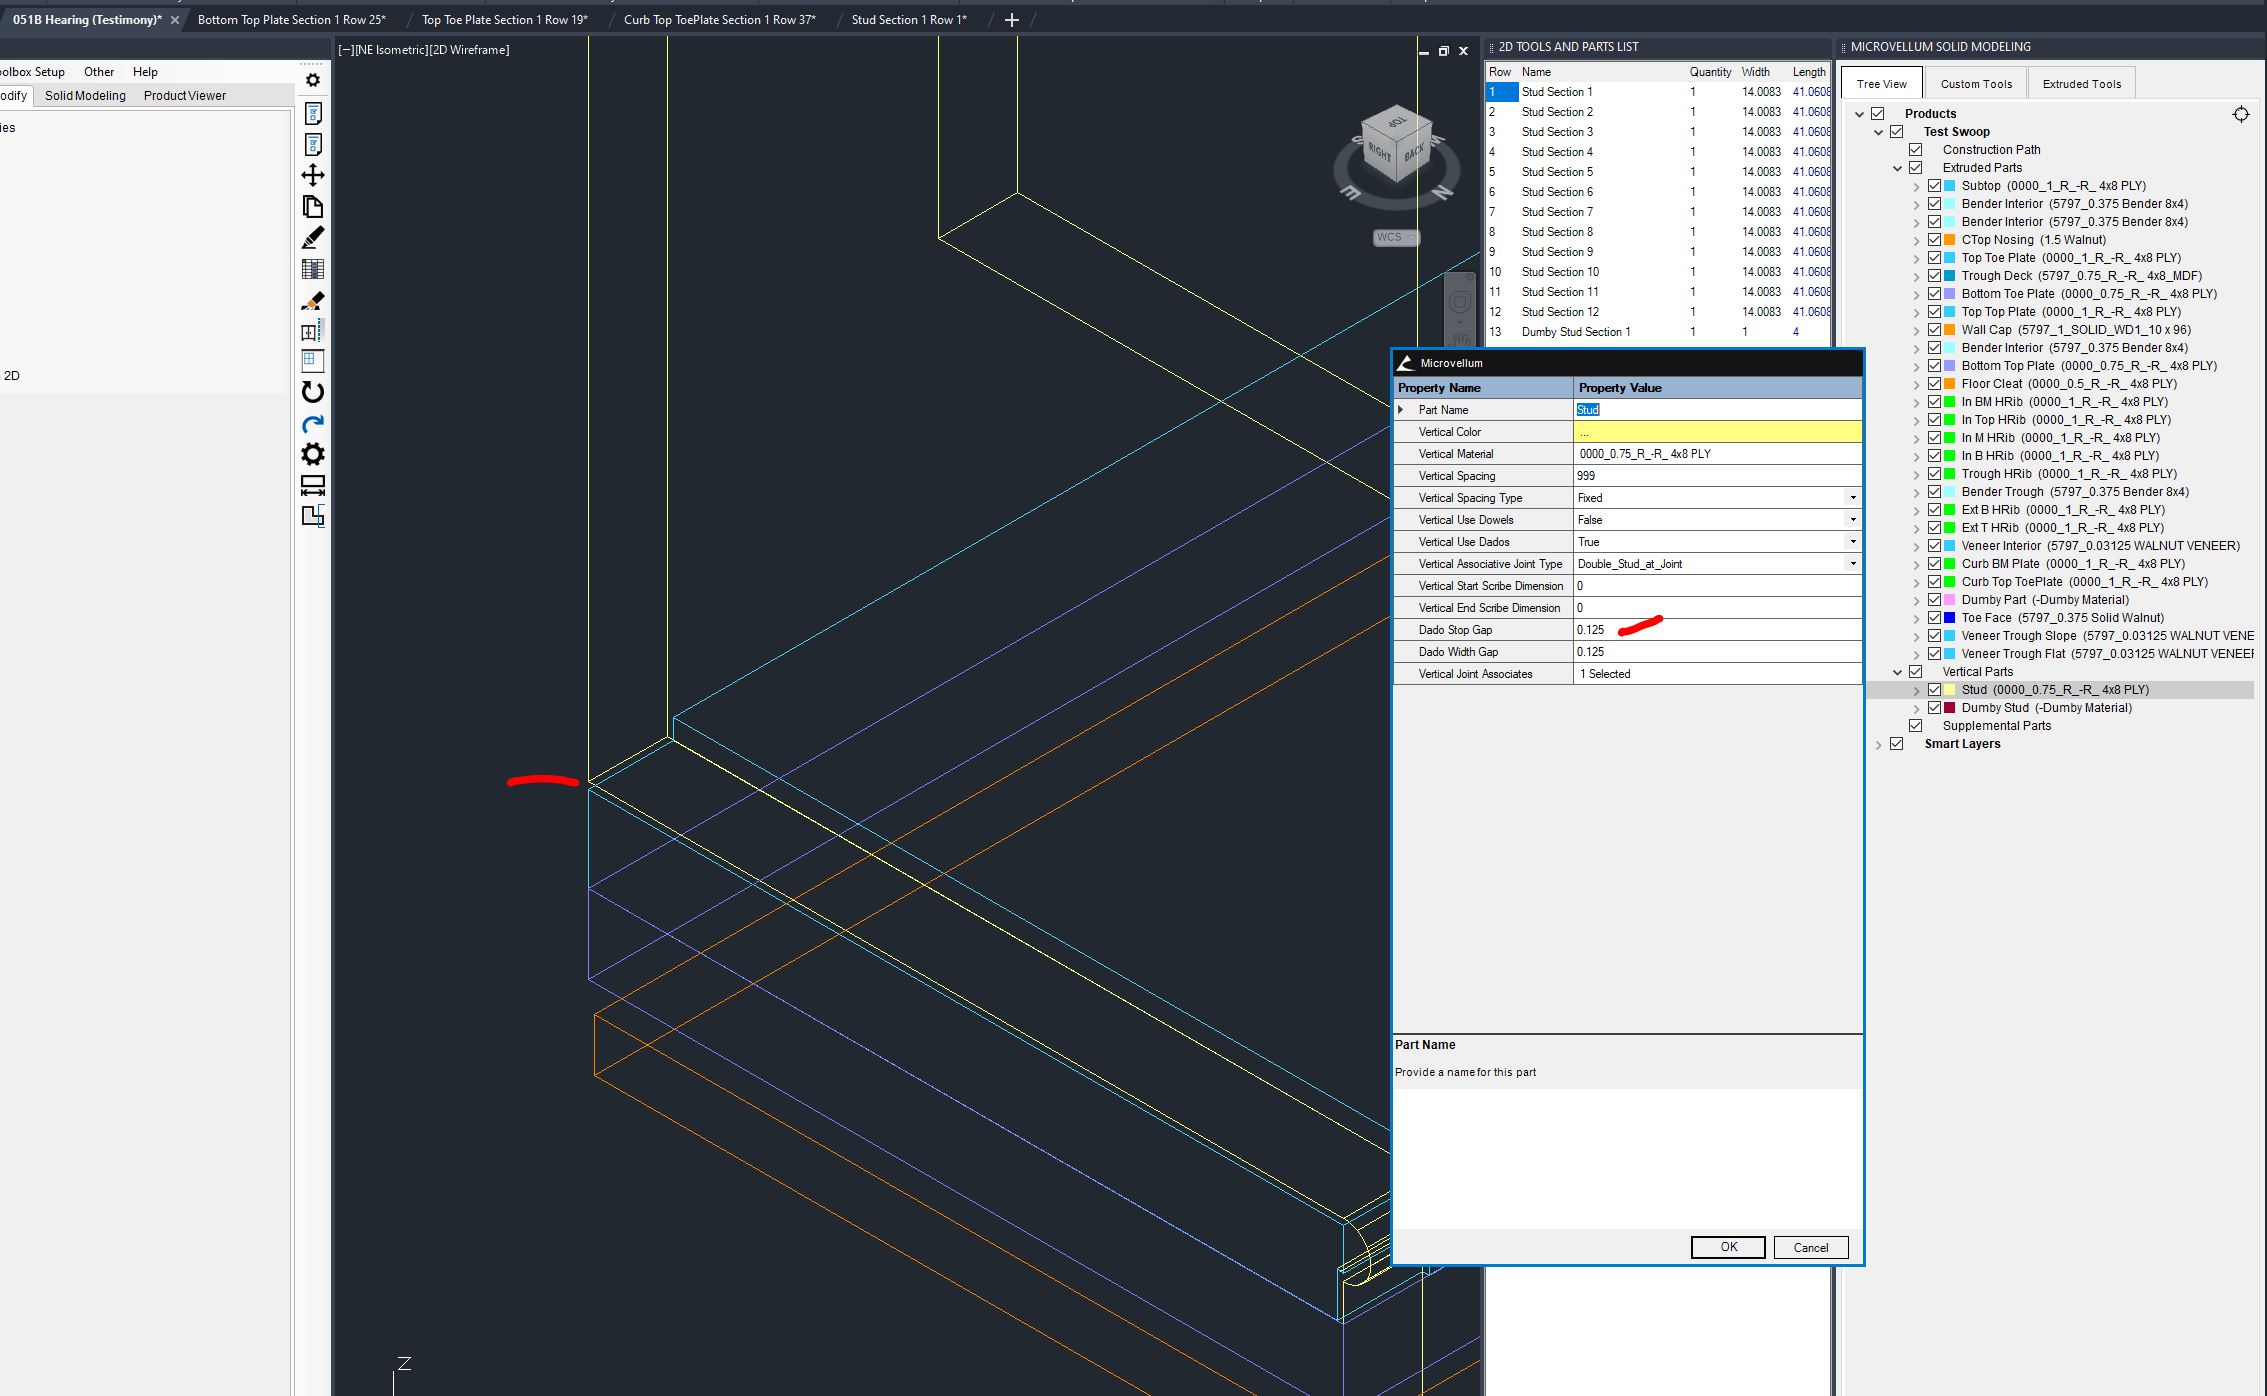
Task: Click the blue redo arrow icon
Action: 313,423
